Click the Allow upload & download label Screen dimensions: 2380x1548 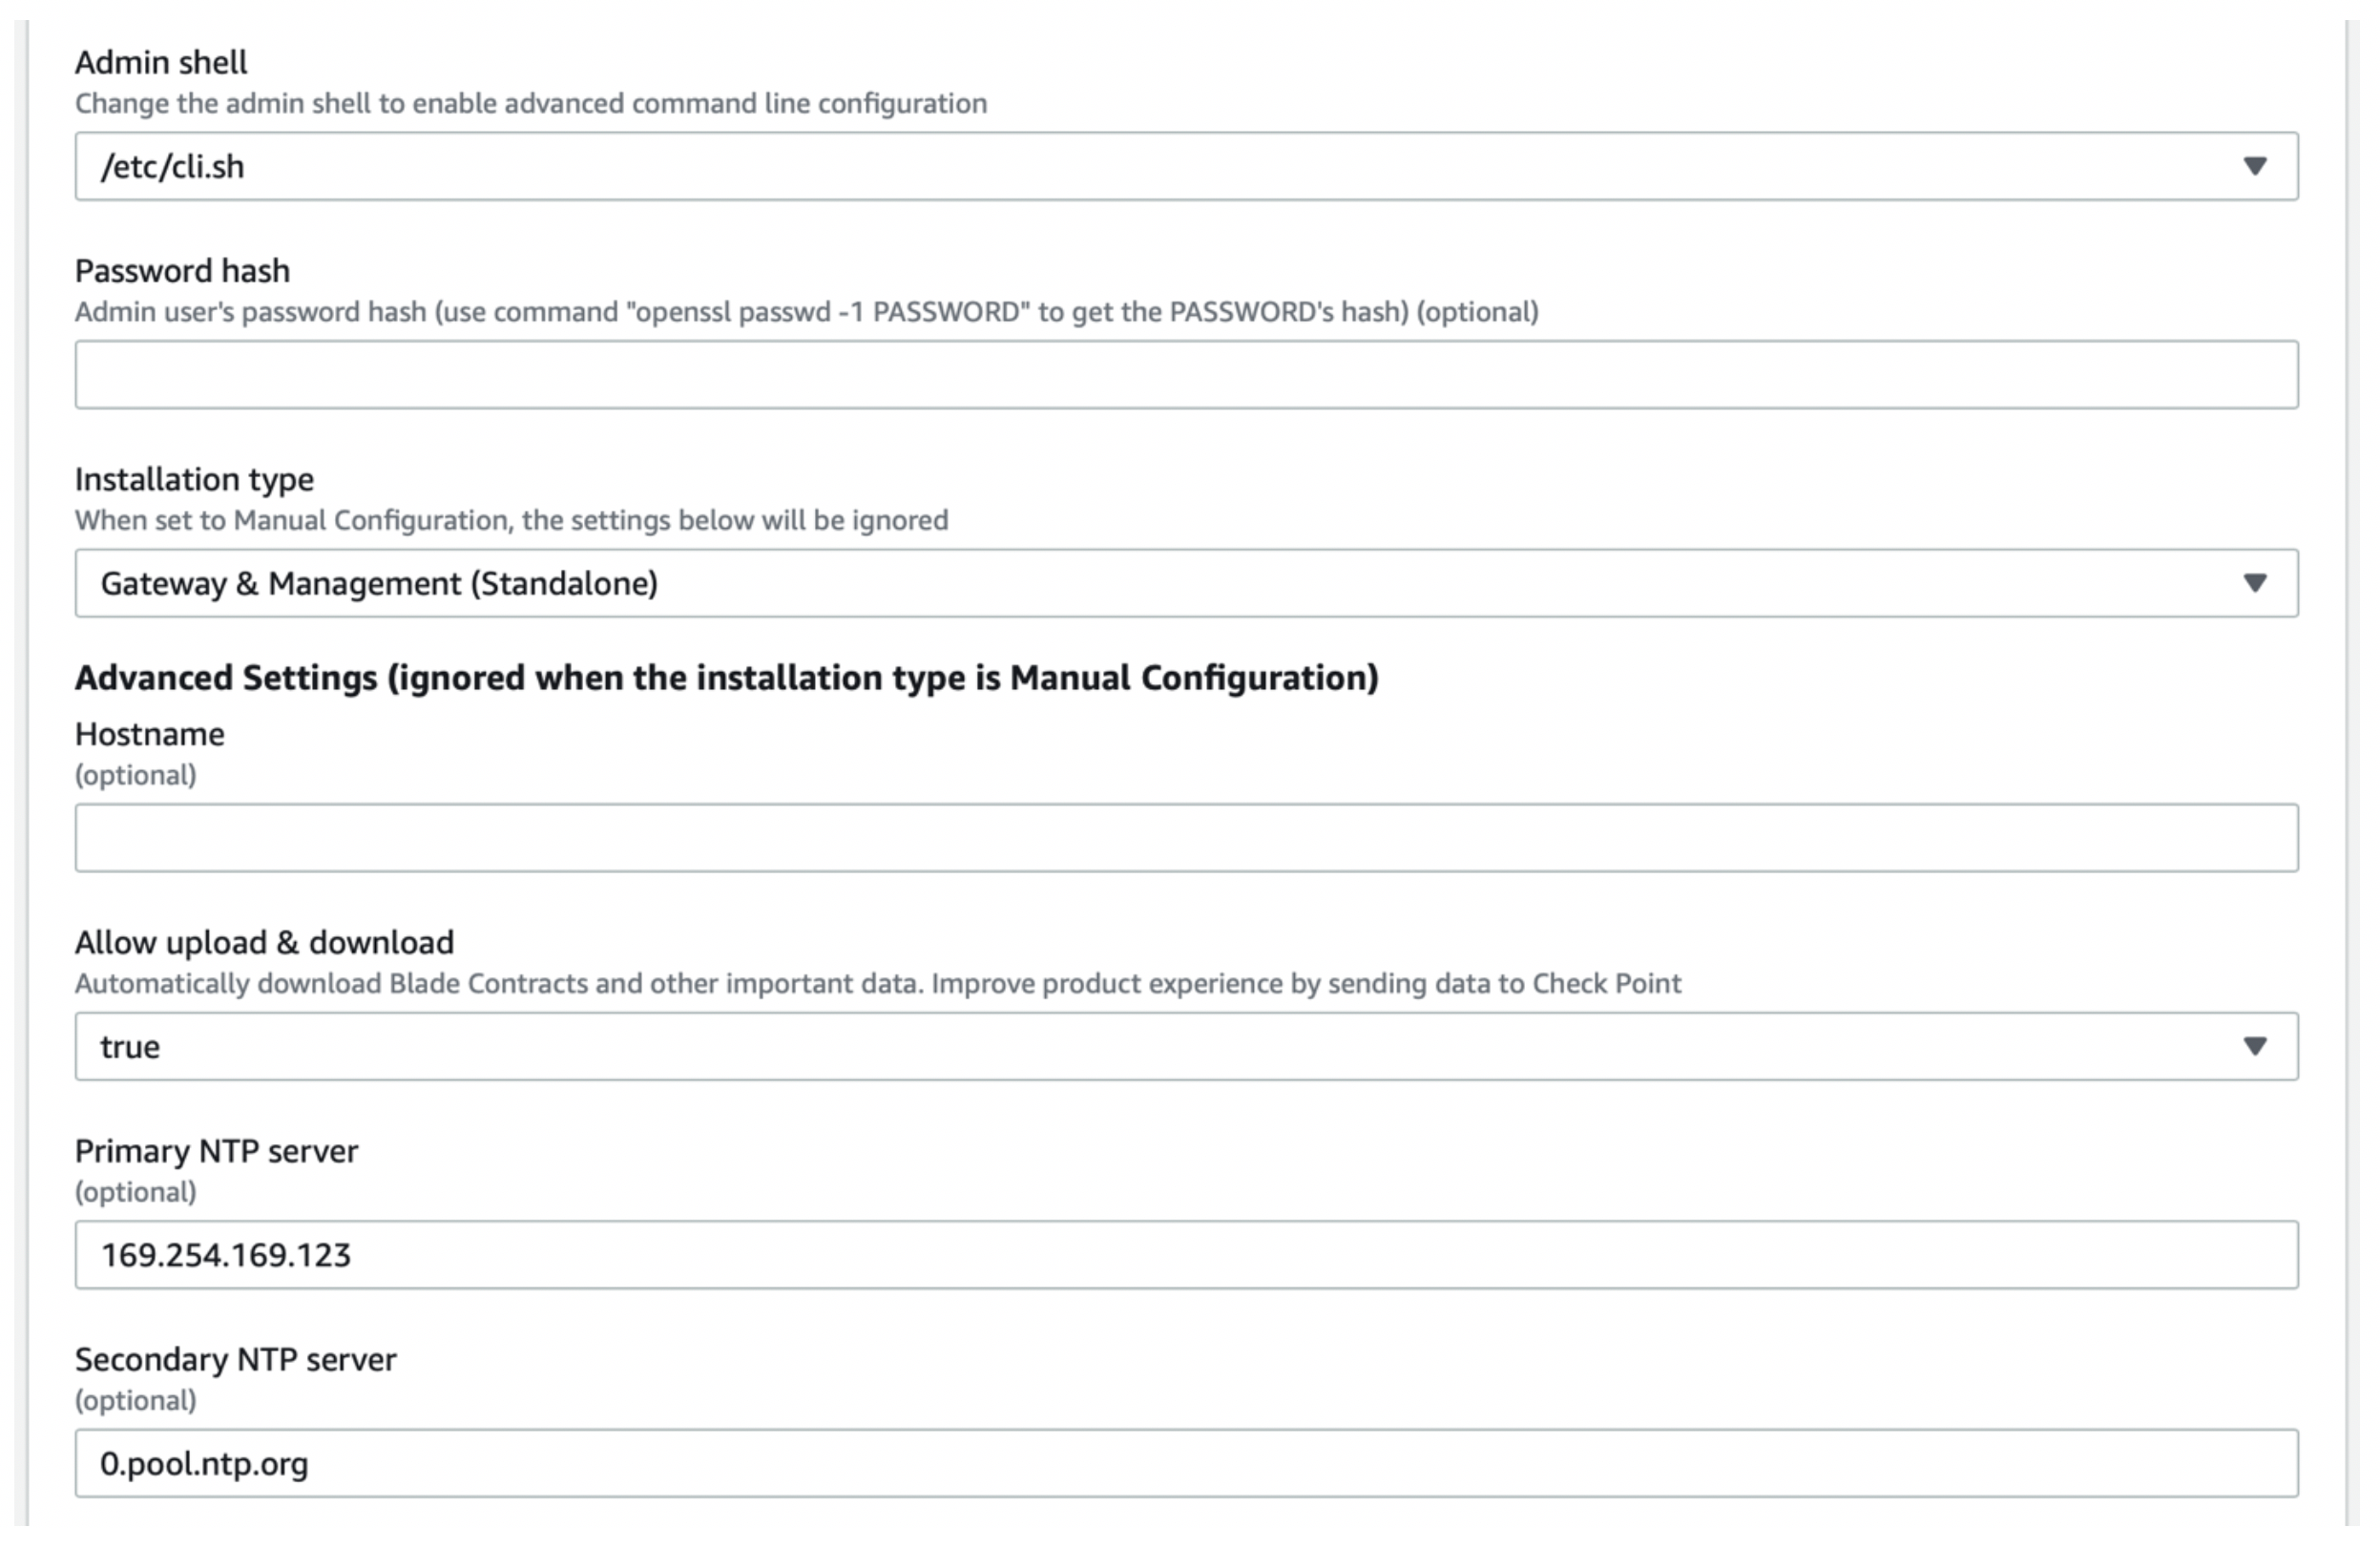click(x=264, y=943)
